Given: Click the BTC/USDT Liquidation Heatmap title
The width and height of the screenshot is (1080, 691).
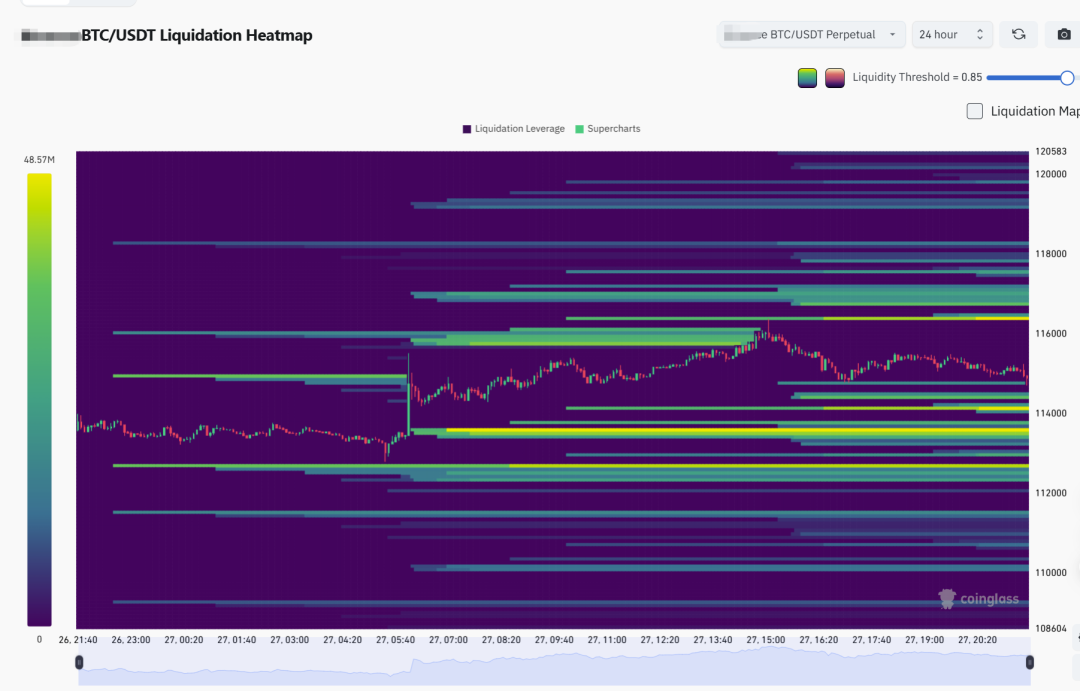Looking at the screenshot, I should (197, 36).
